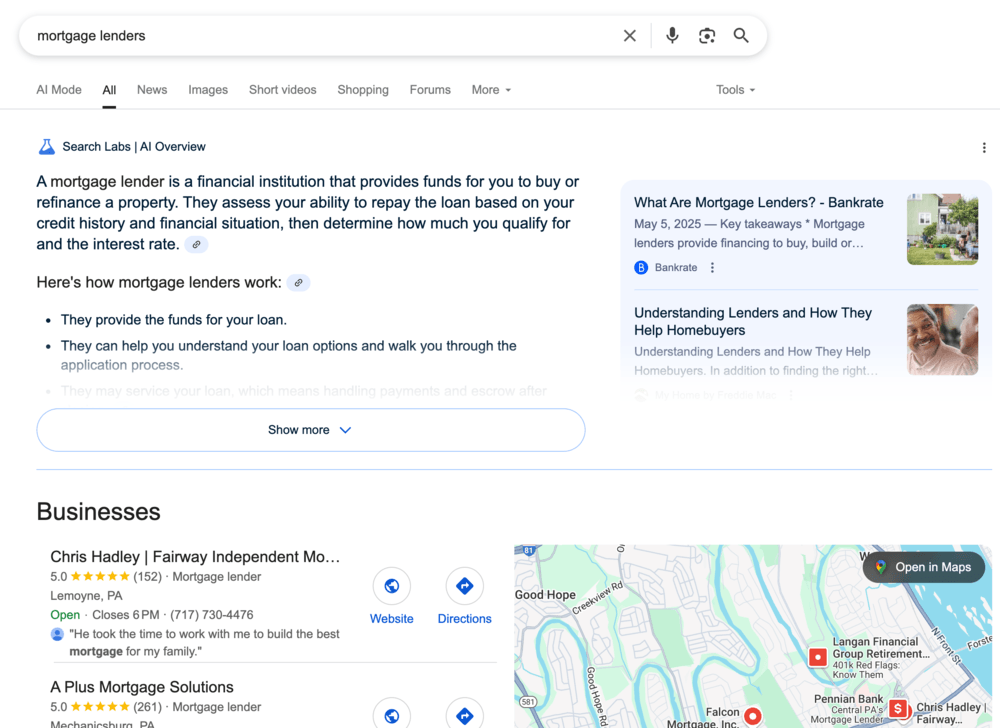
Task: Click Directions icon for Chris Hadley
Action: click(464, 586)
